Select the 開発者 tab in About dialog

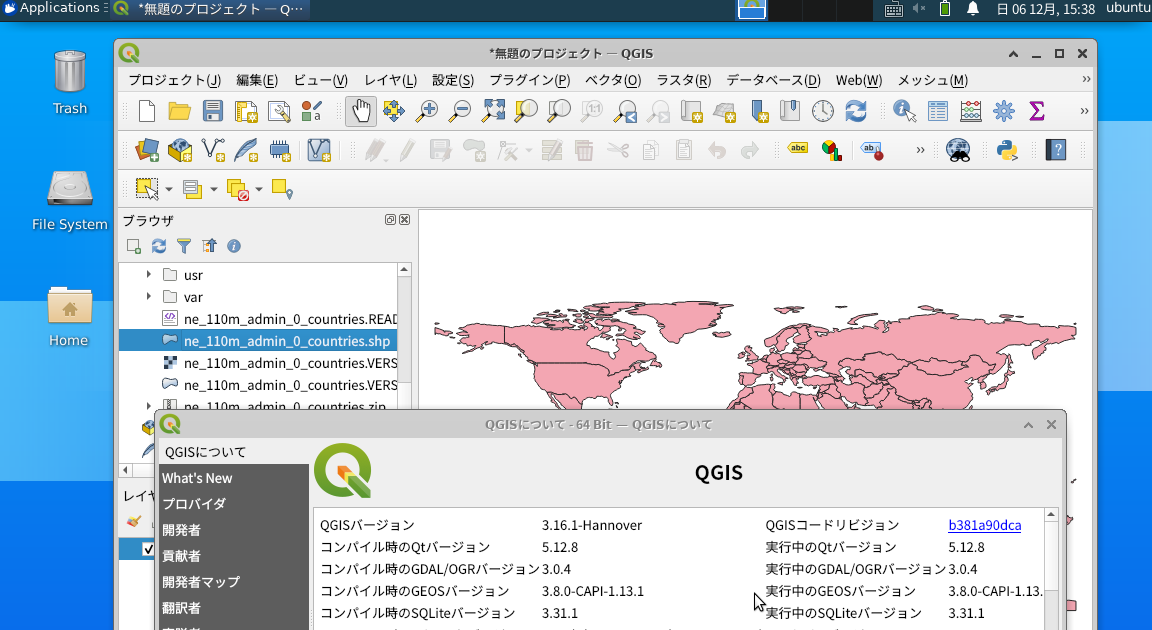click(x=234, y=530)
